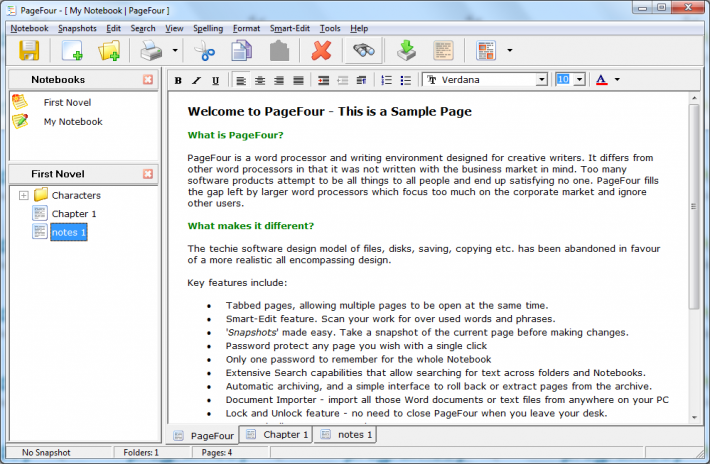Click 'No Snapshot' in status bar

pyautogui.click(x=46, y=452)
